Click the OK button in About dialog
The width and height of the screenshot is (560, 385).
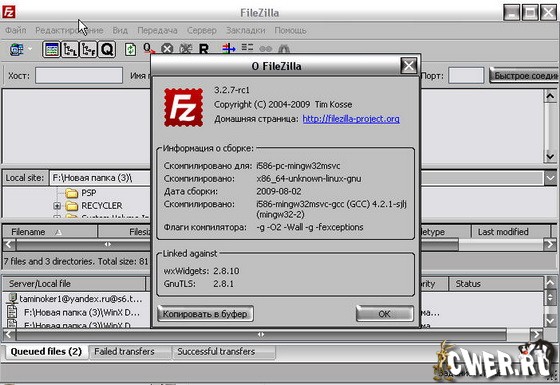[385, 314]
